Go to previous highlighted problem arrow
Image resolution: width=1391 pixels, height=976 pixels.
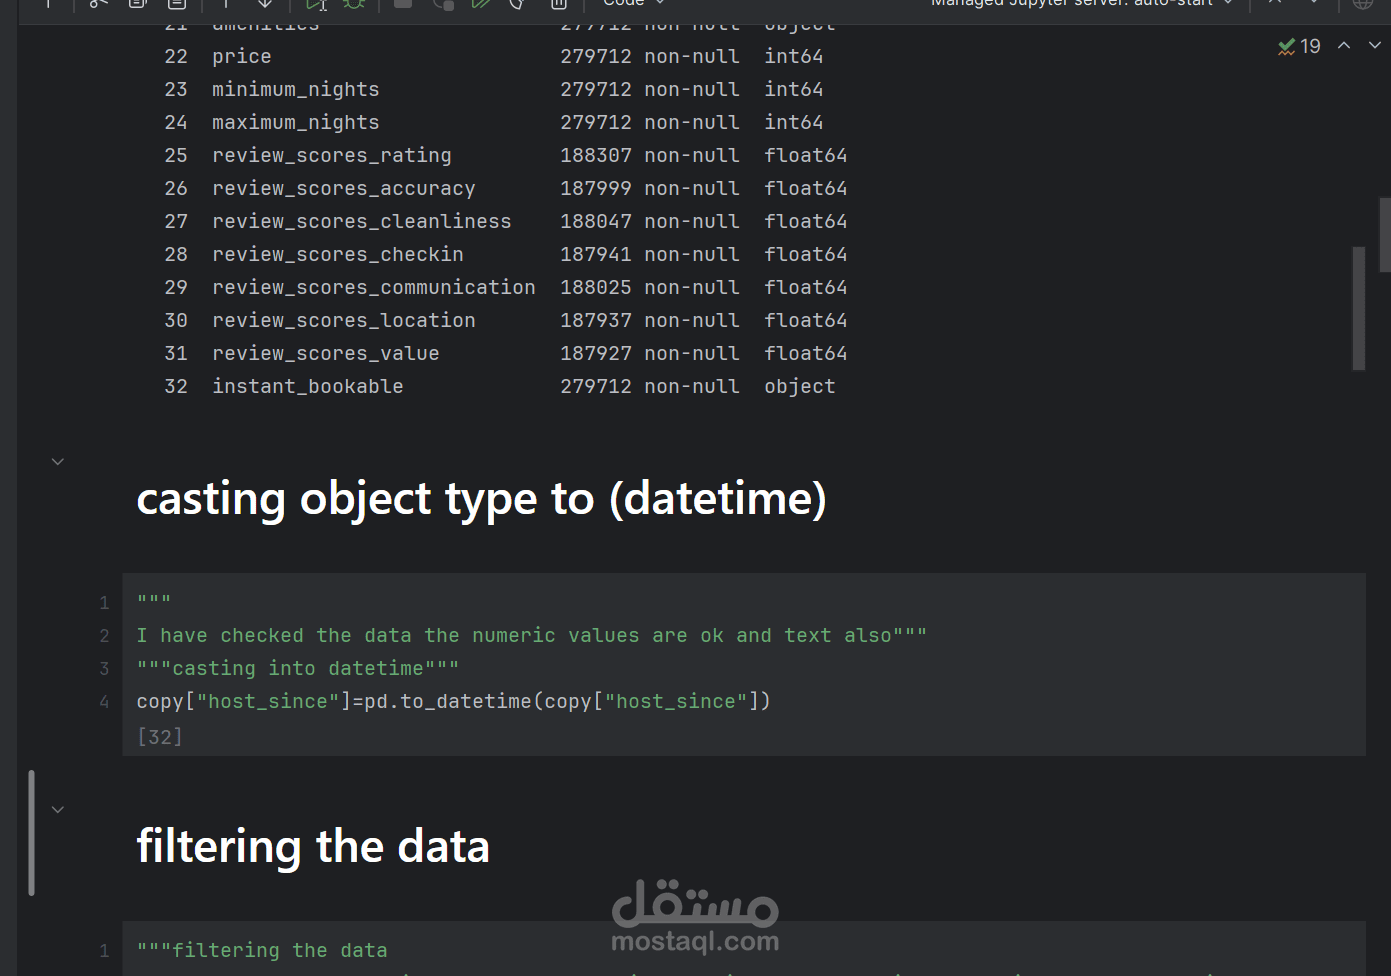pyautogui.click(x=1344, y=45)
